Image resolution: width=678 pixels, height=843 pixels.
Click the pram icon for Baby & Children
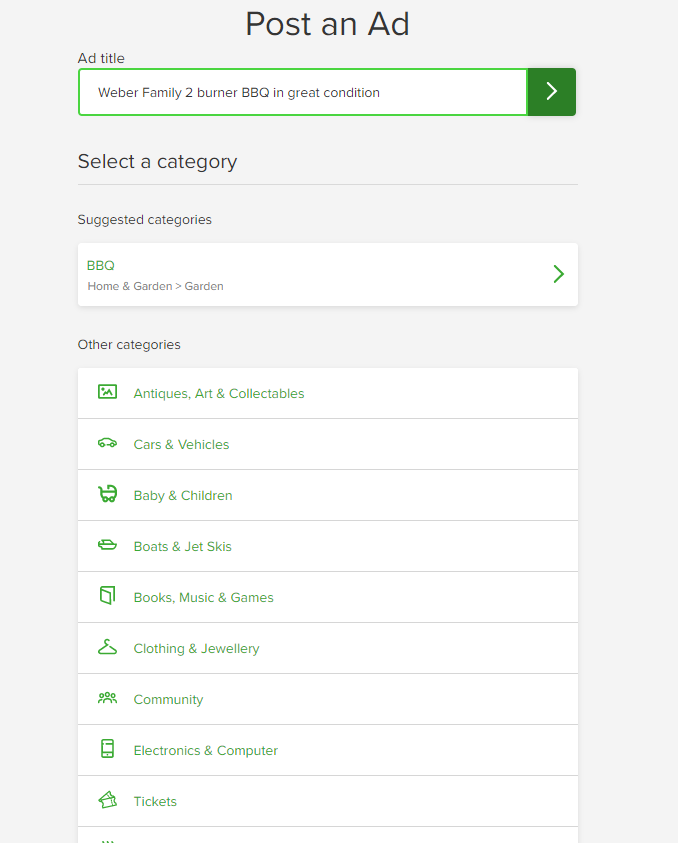[x=108, y=494]
